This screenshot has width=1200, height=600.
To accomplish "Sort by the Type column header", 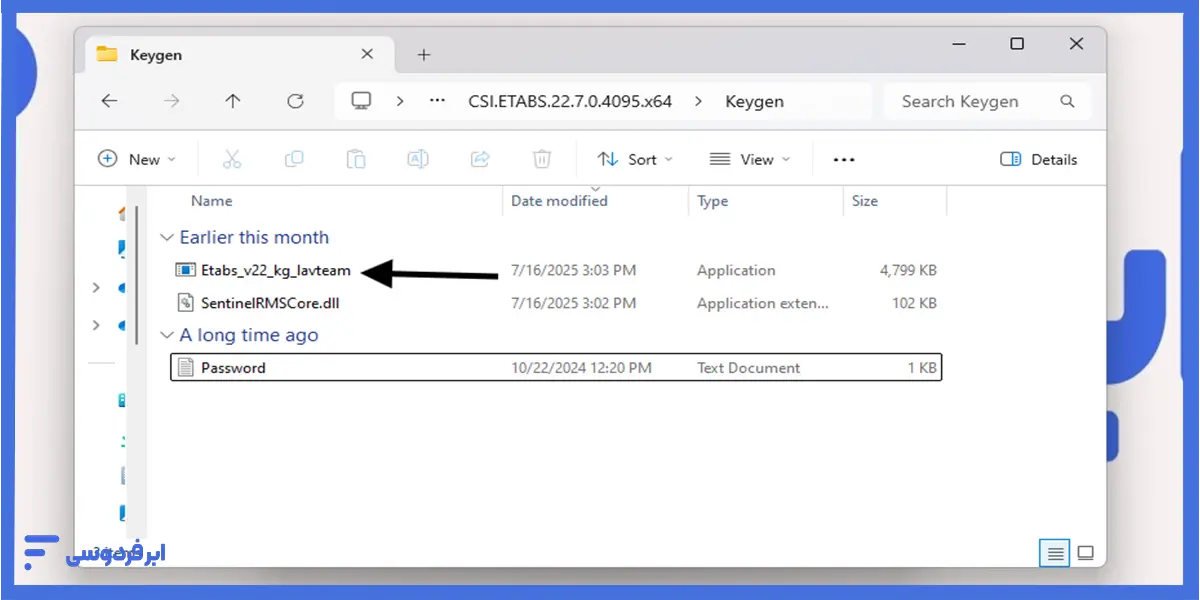I will click(x=712, y=200).
